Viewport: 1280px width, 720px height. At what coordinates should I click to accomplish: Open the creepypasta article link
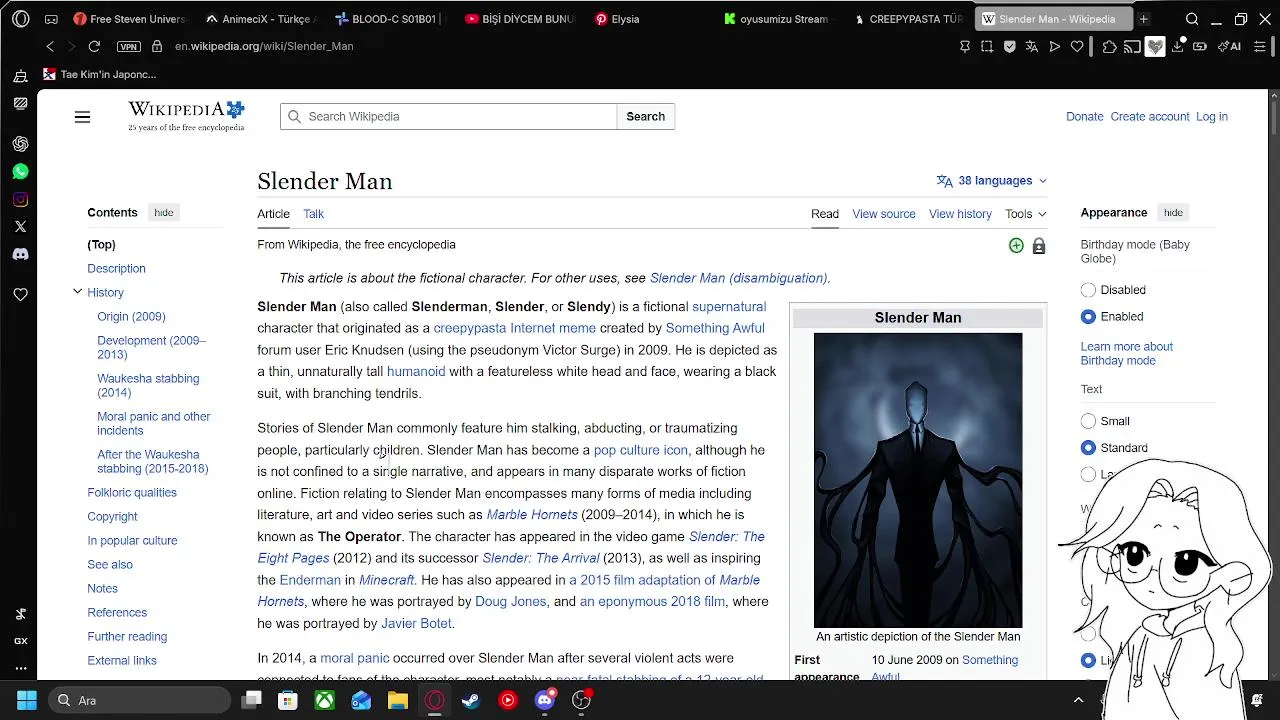click(x=470, y=328)
